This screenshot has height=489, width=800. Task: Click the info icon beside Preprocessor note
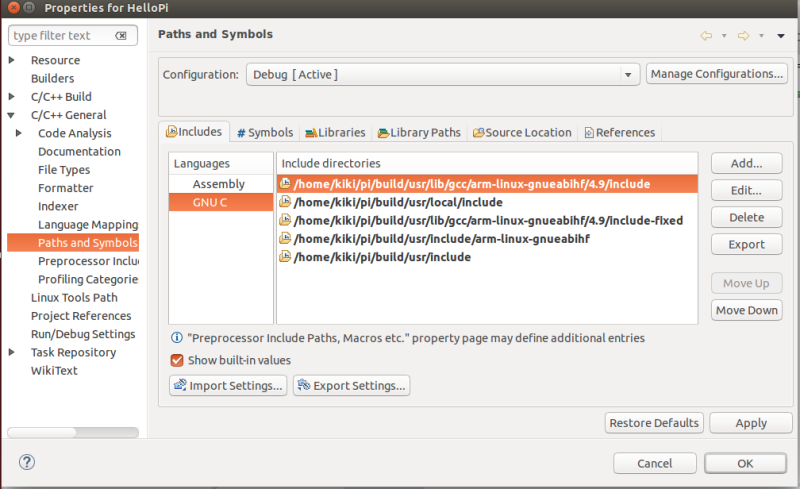pos(177,338)
